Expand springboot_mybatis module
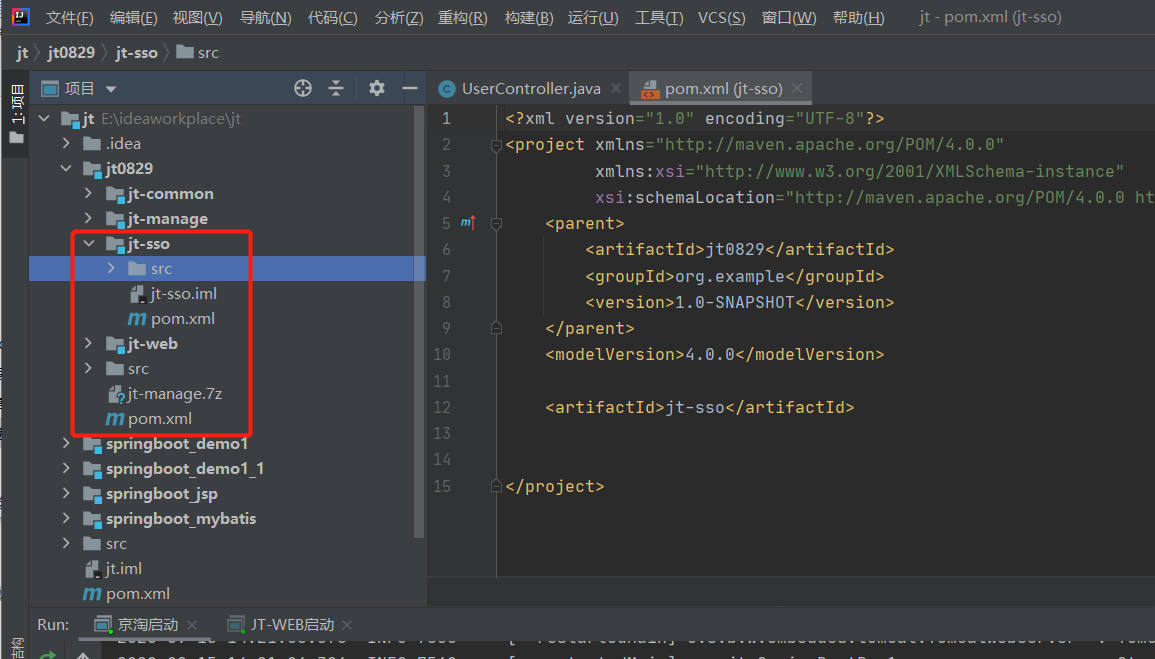Screen dimensions: 1155x659 click(66, 519)
